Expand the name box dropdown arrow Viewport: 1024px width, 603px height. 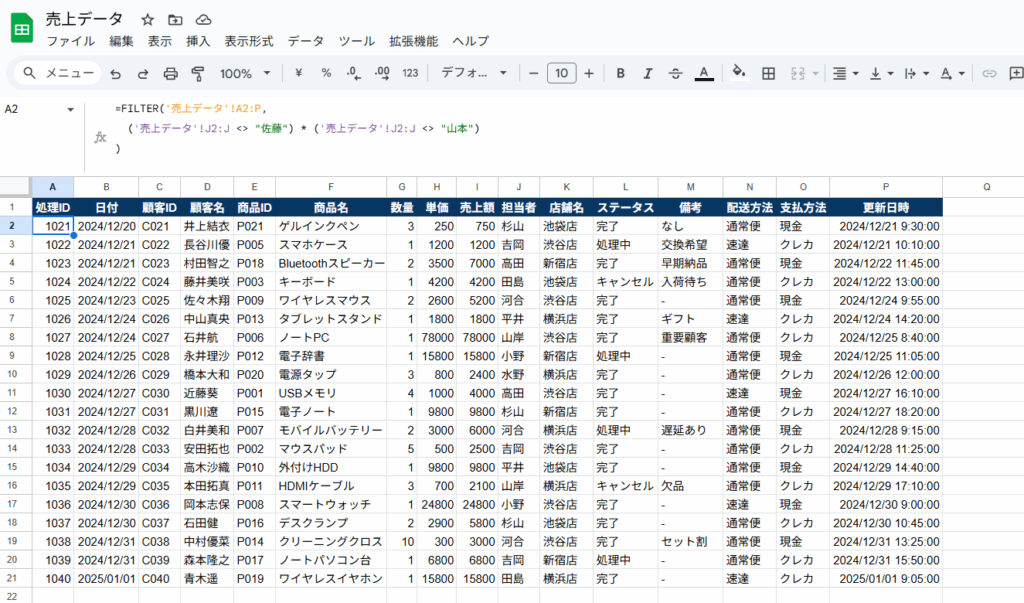(x=71, y=109)
